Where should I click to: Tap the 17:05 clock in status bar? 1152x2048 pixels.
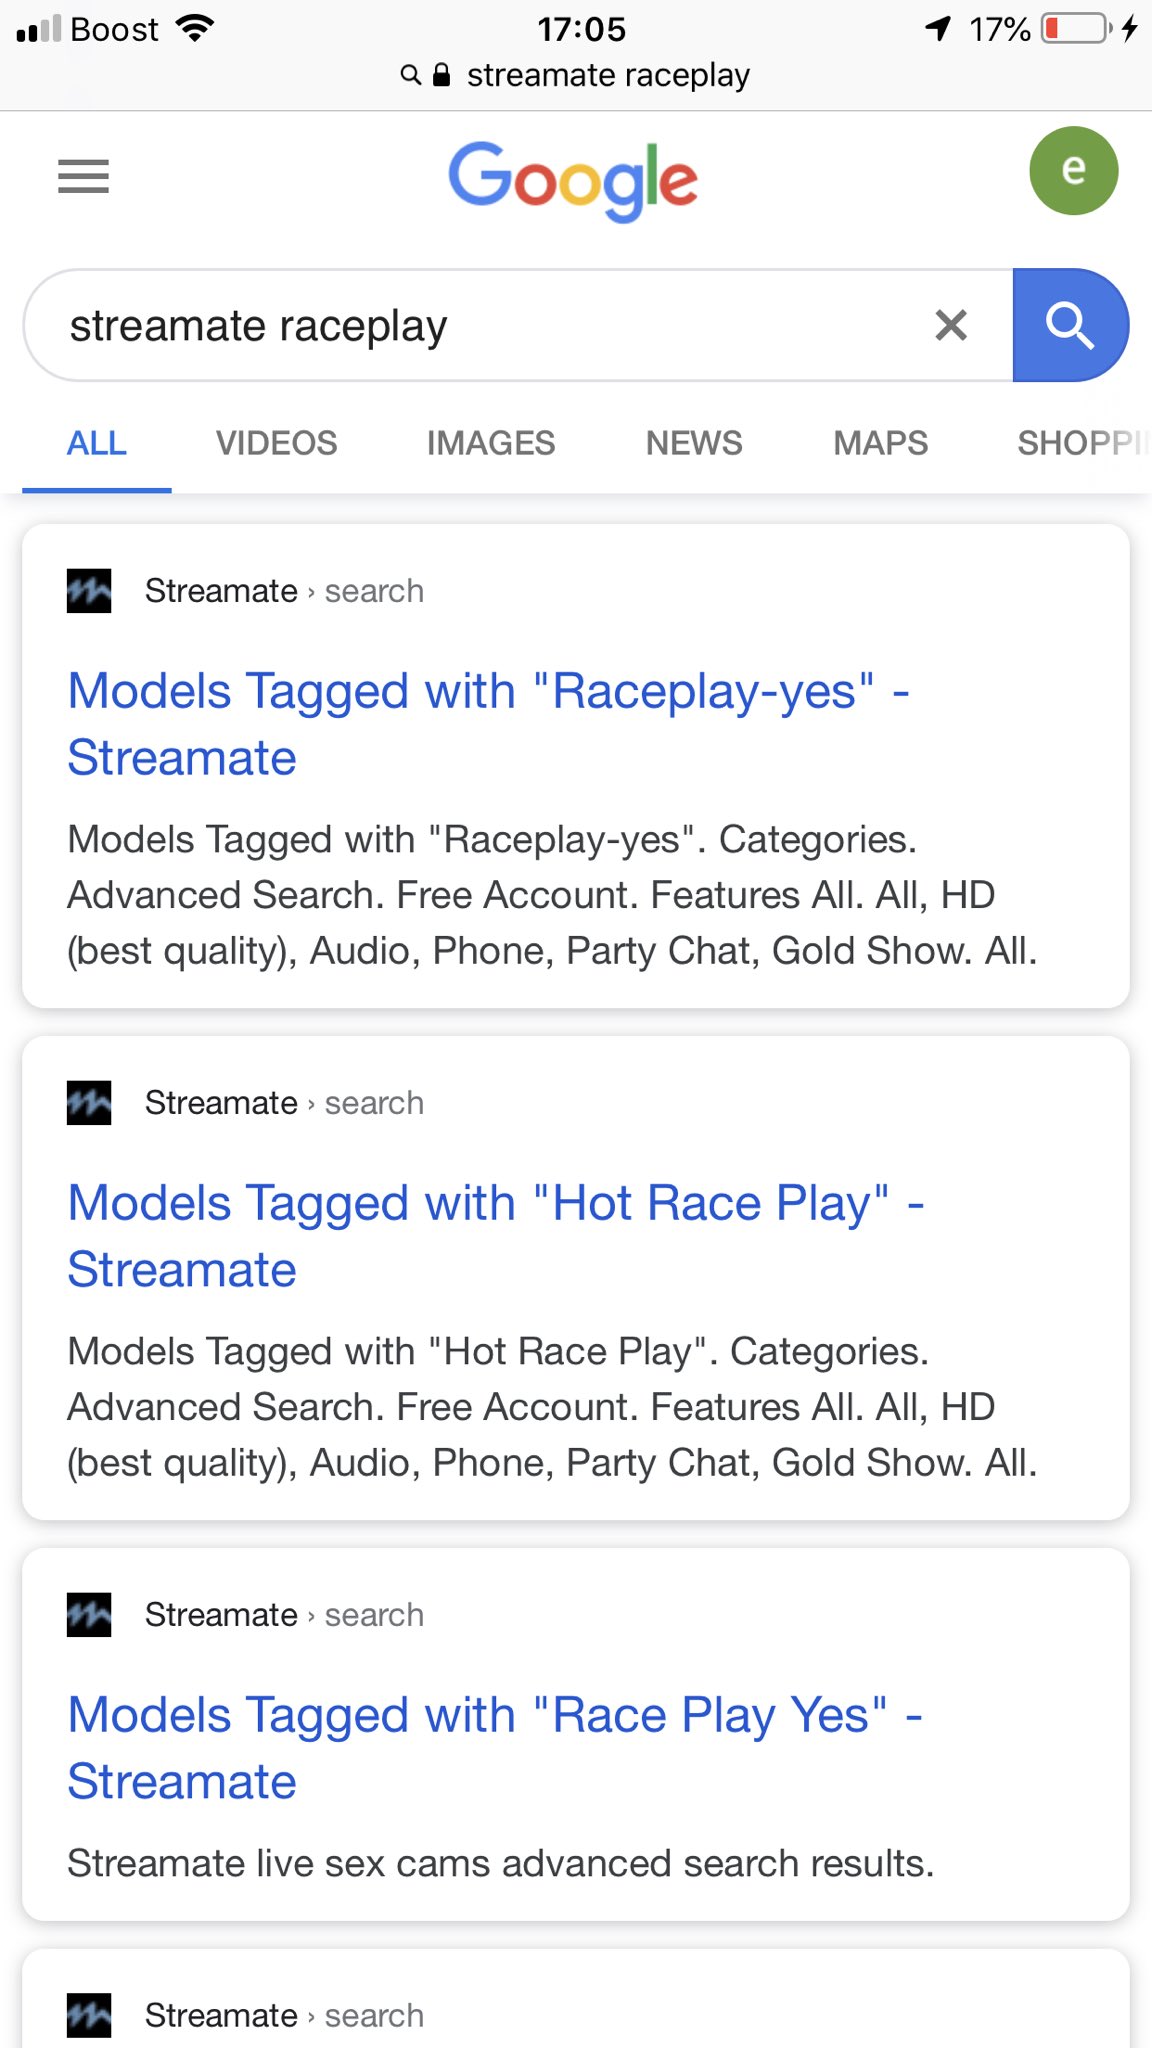[581, 29]
